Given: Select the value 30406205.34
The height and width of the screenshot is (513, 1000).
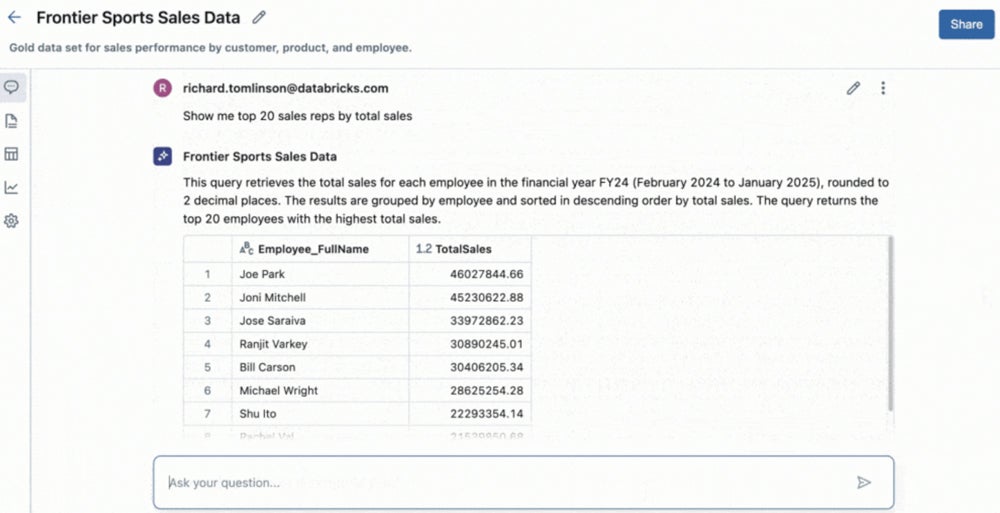Looking at the screenshot, I should coord(487,367).
